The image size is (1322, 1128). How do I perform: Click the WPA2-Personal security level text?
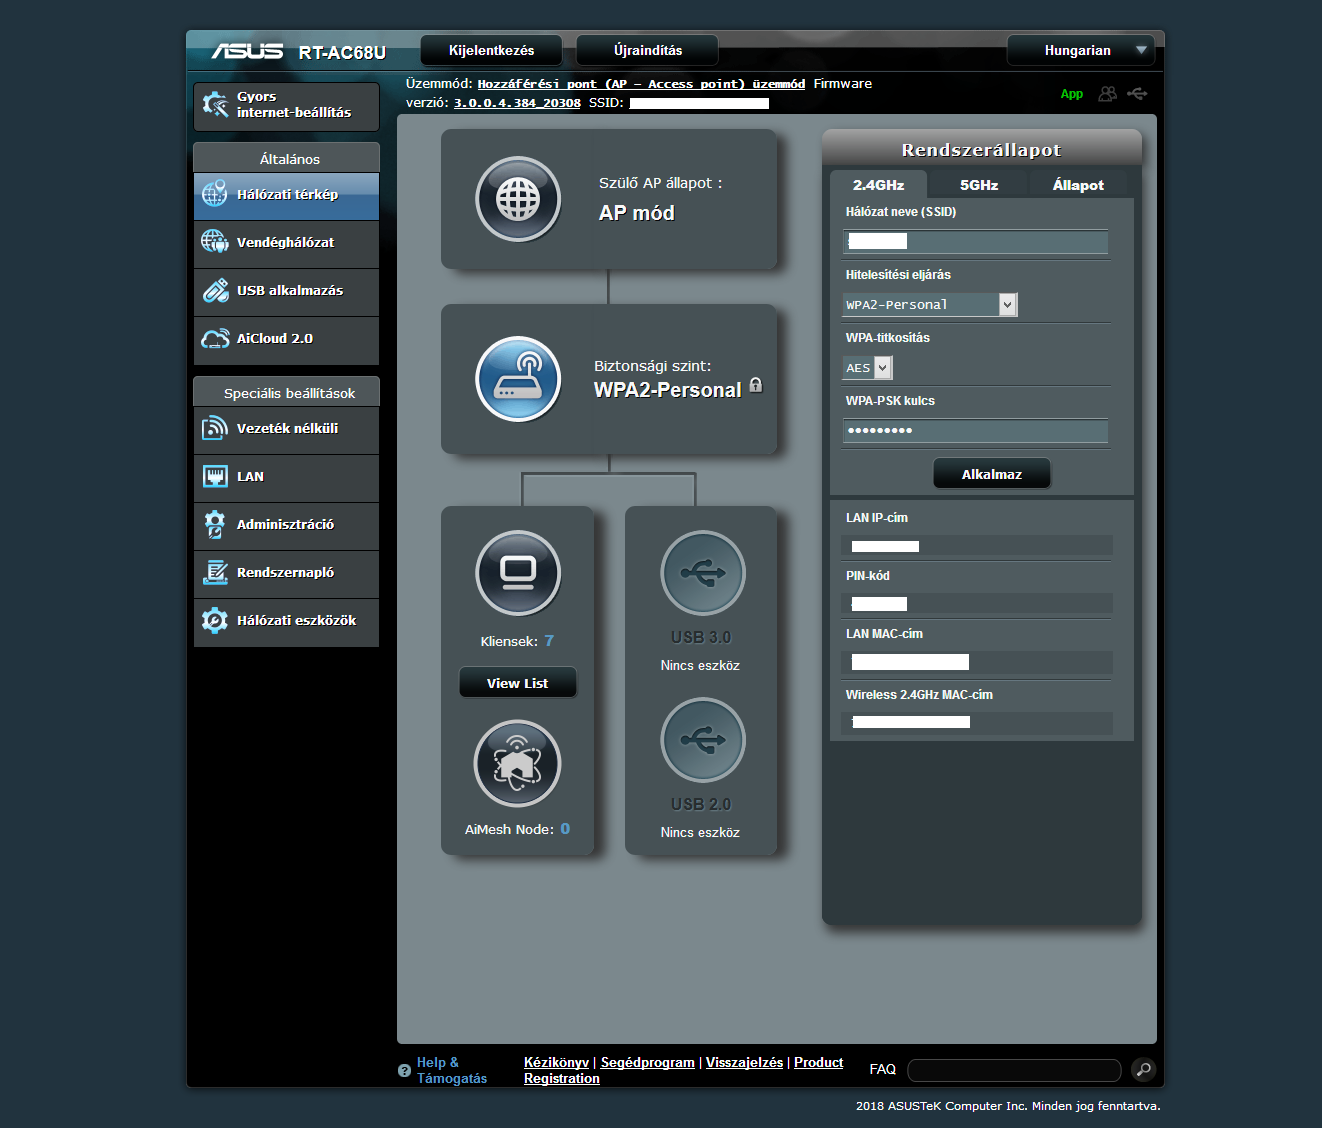668,390
